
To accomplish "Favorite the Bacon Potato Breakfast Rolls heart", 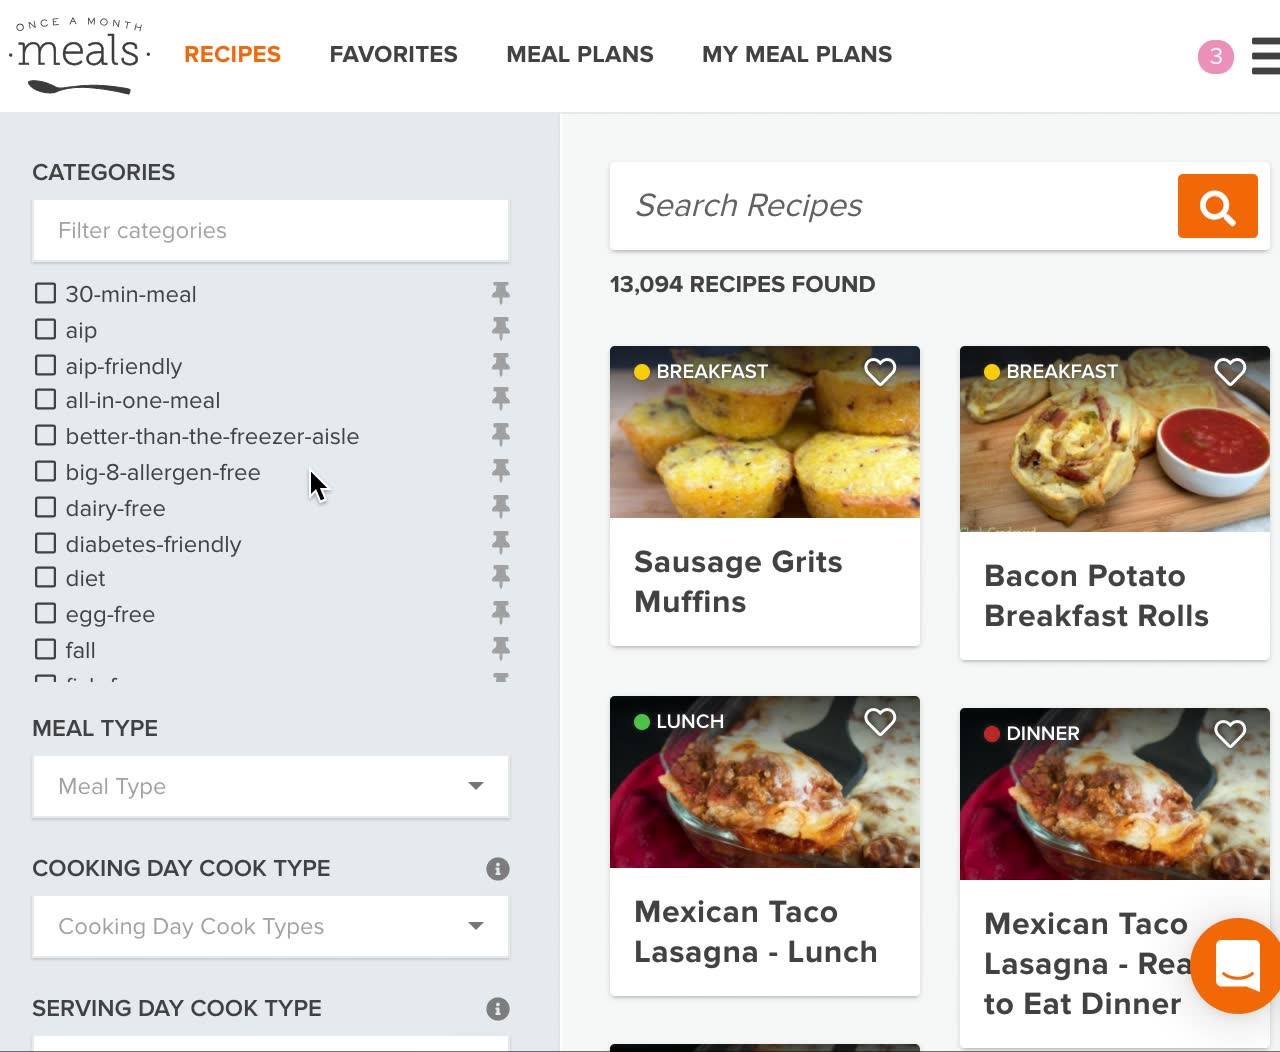I will [x=1230, y=372].
